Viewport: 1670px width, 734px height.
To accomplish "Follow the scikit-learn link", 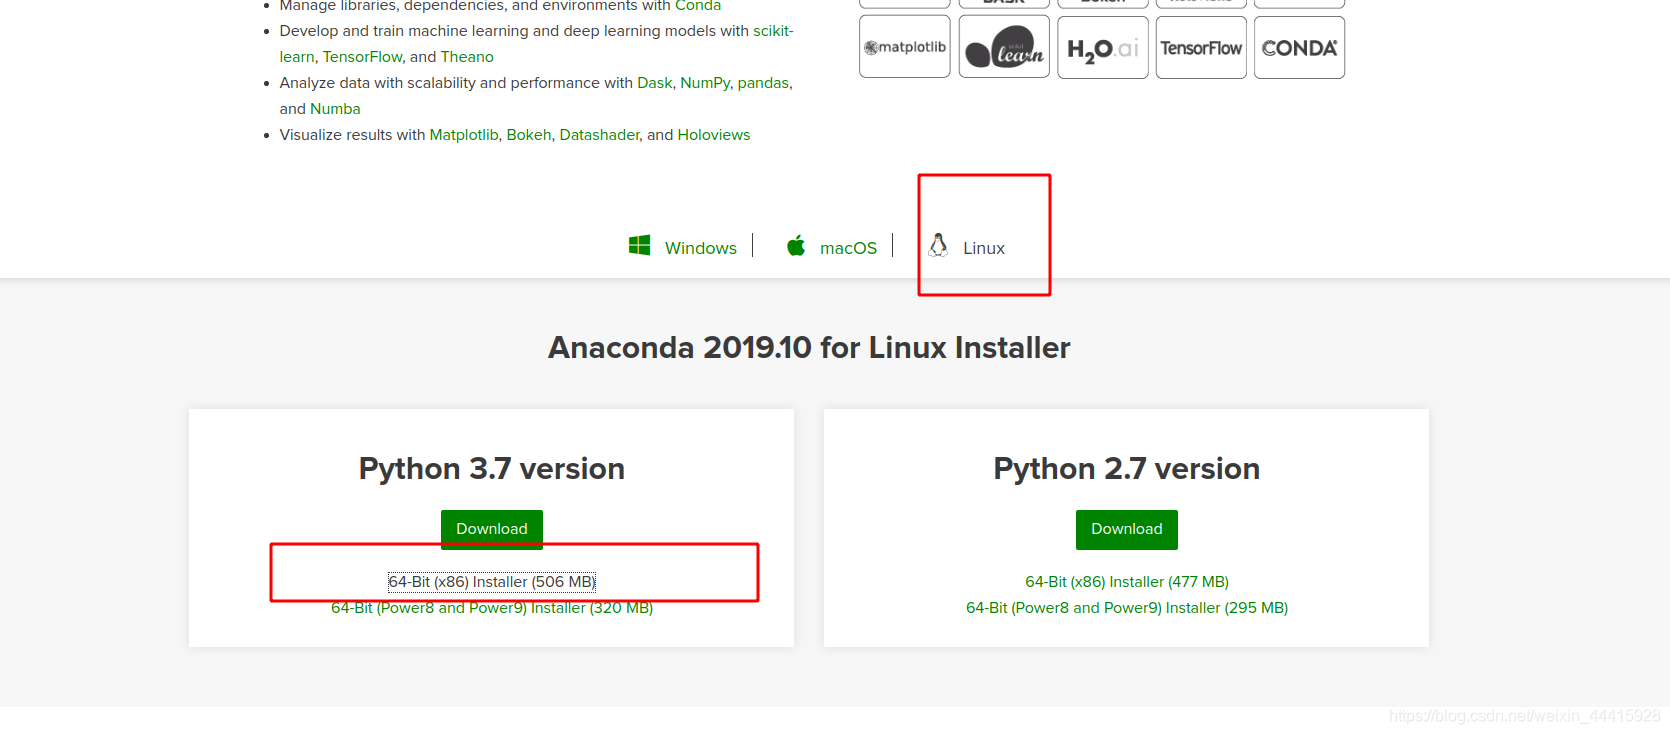I will (773, 31).
